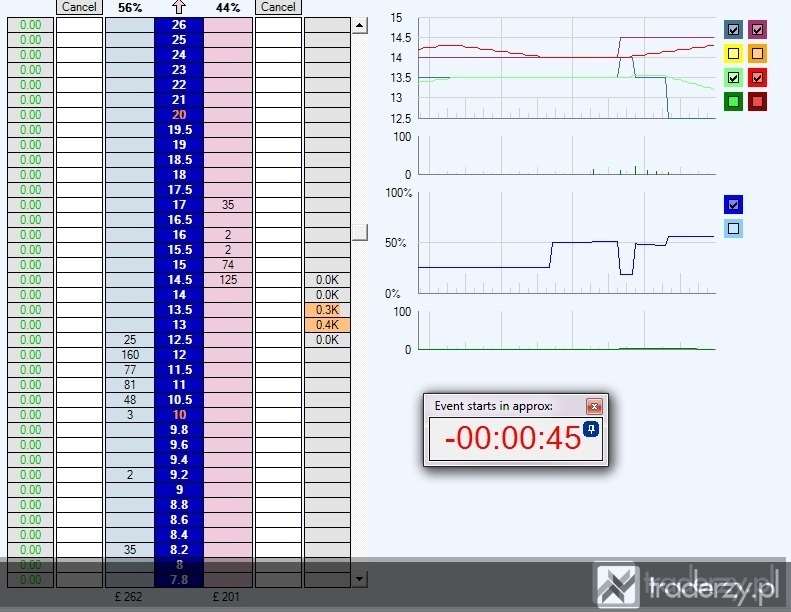Click back amount 25 at 12.5

(130, 340)
